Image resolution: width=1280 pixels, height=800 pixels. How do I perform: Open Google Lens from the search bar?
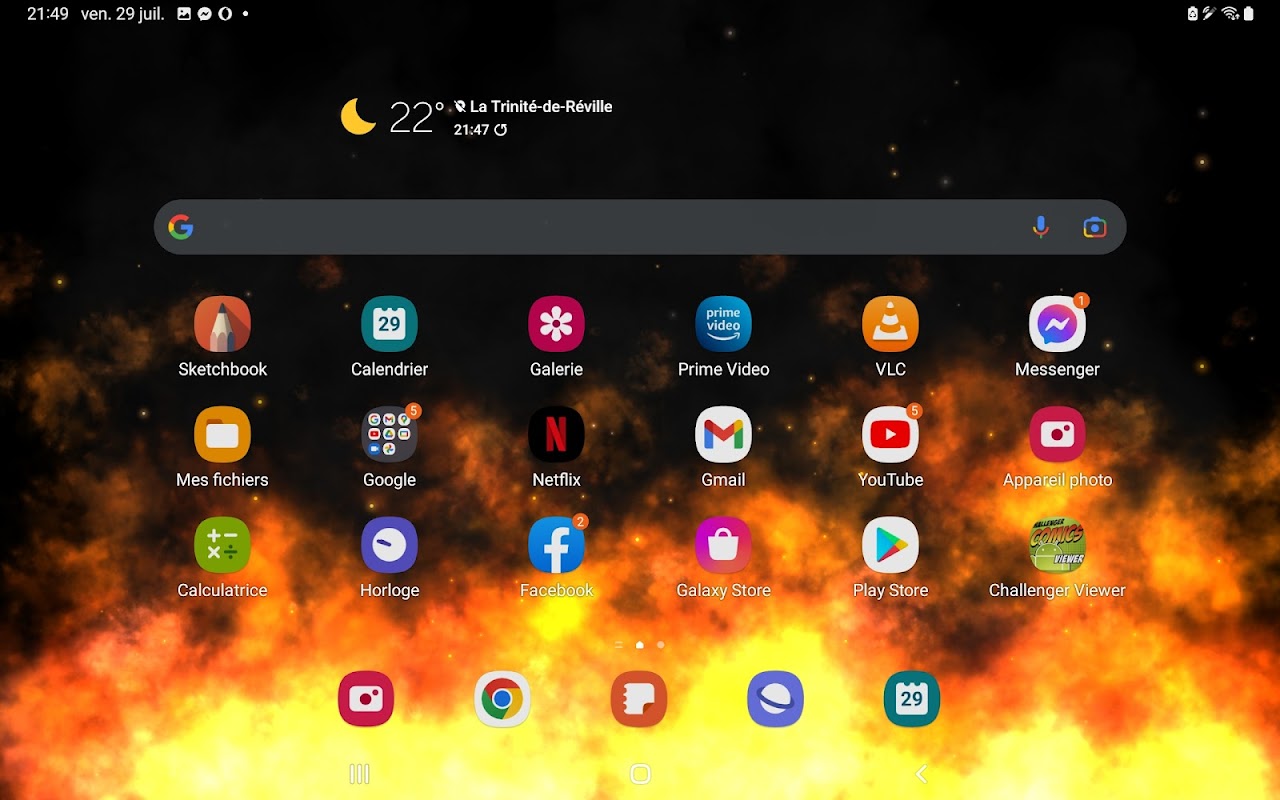1095,227
